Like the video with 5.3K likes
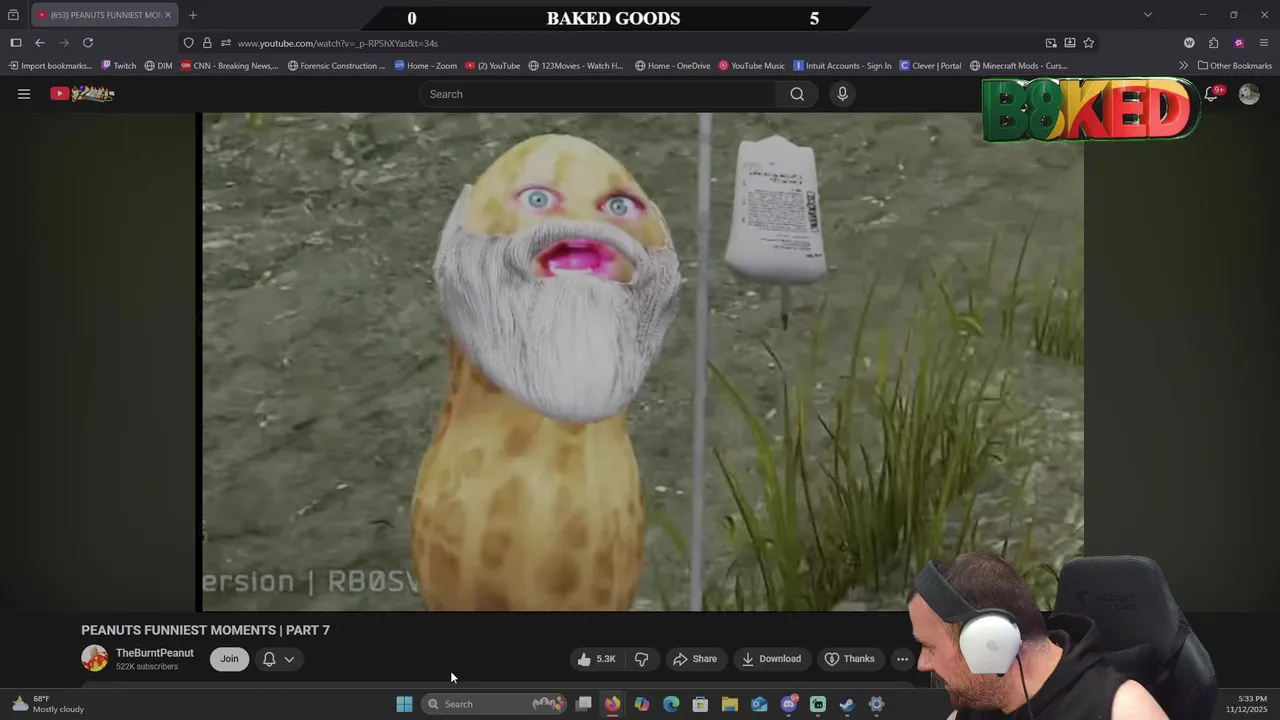This screenshot has height=720, width=1280. pyautogui.click(x=596, y=659)
